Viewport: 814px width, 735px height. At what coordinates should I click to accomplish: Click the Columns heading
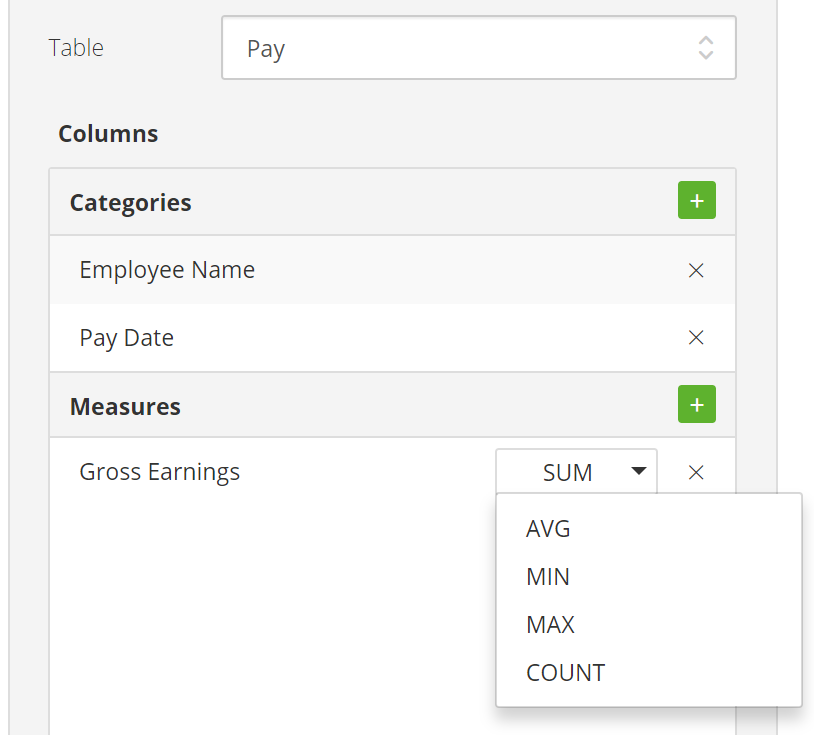pyautogui.click(x=108, y=134)
